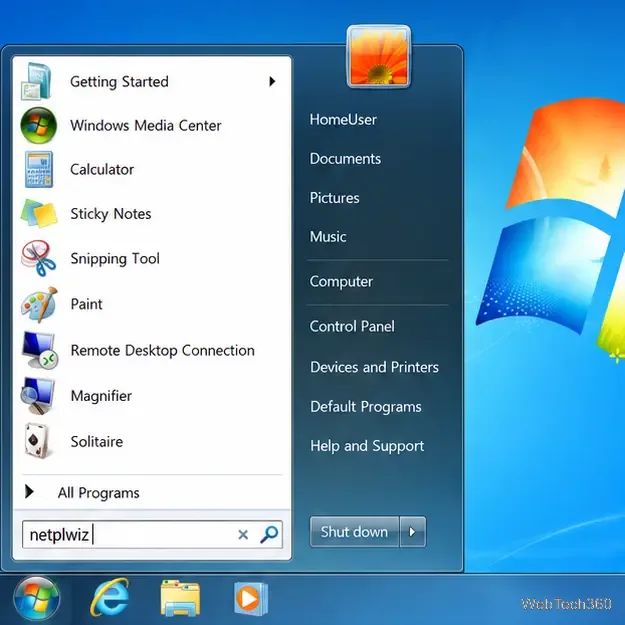Open the Getting Started icon

(37, 82)
